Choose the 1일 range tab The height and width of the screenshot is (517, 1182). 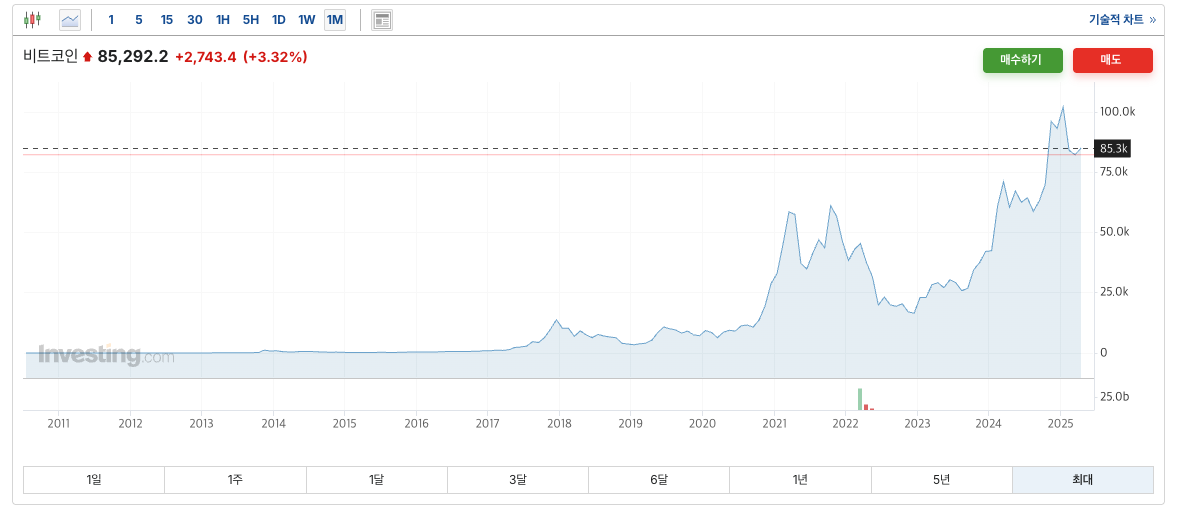[94, 479]
